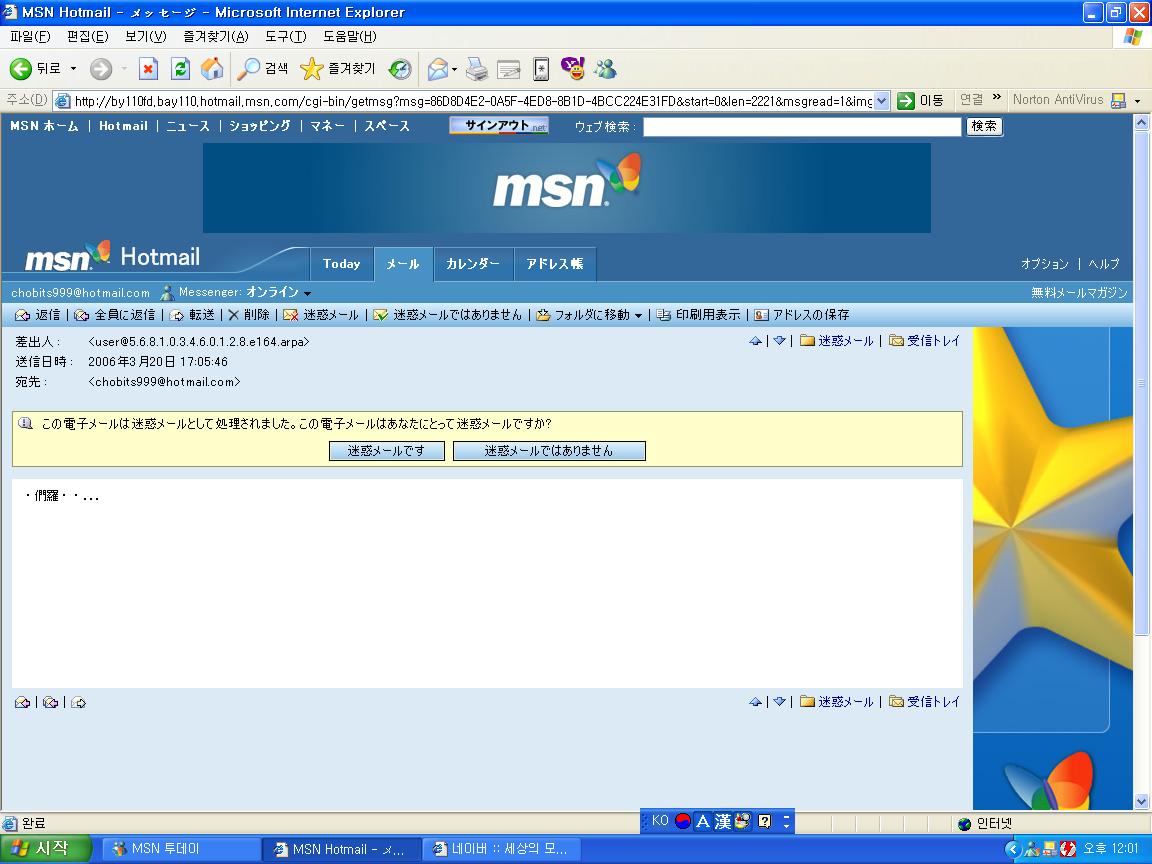Print the page with printer icon

(477, 69)
